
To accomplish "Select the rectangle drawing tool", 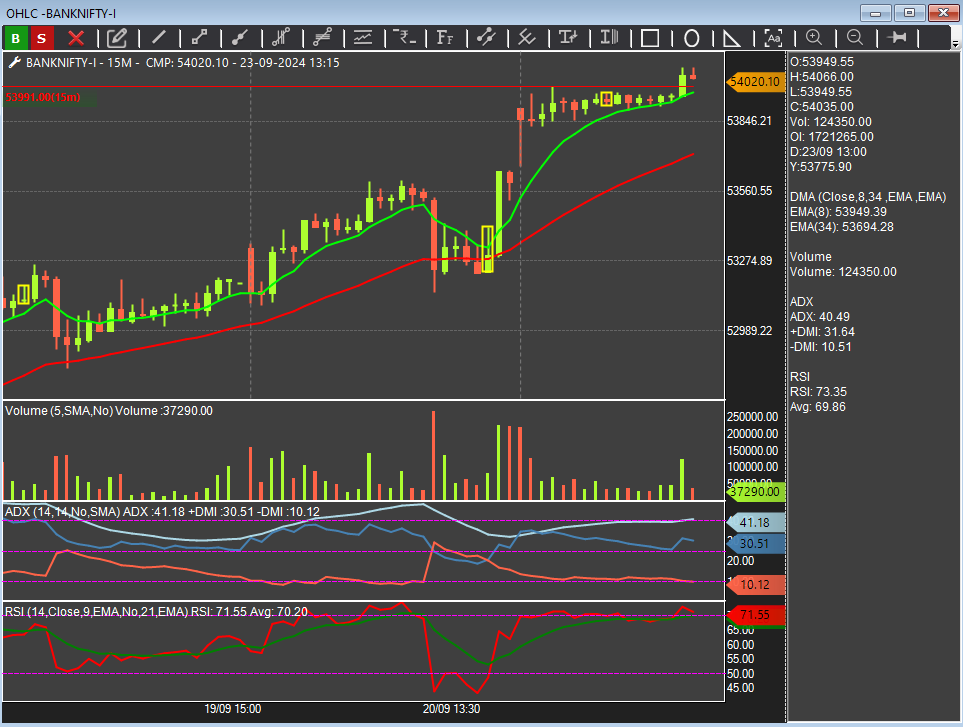I will (x=650, y=39).
